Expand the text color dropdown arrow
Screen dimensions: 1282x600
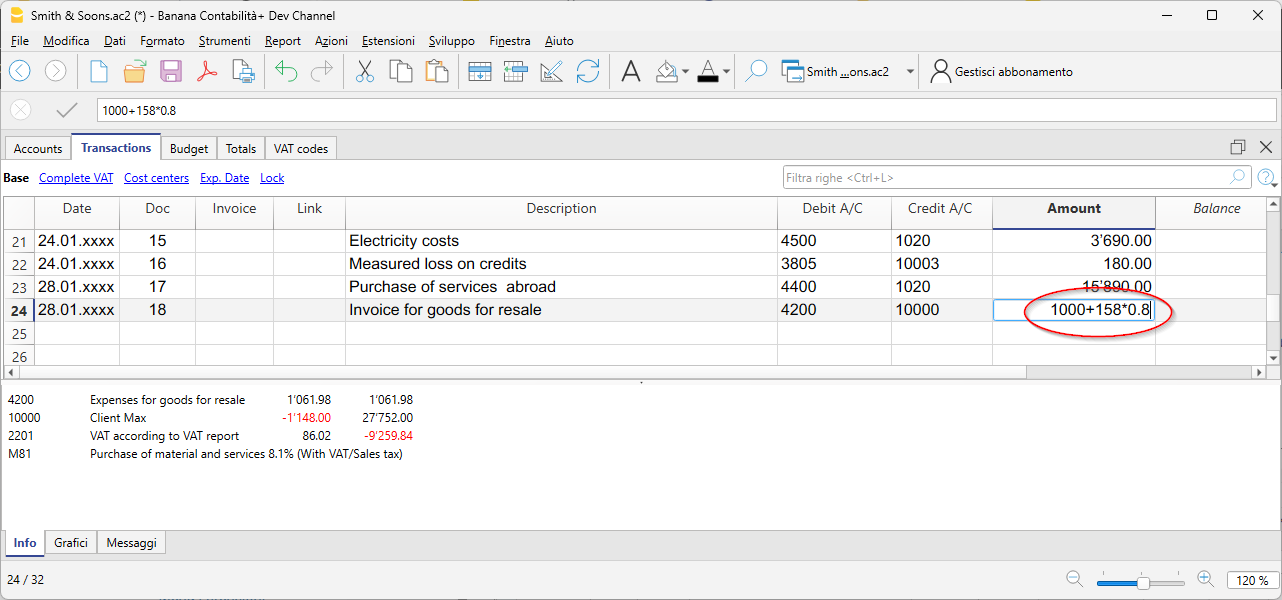[726, 72]
